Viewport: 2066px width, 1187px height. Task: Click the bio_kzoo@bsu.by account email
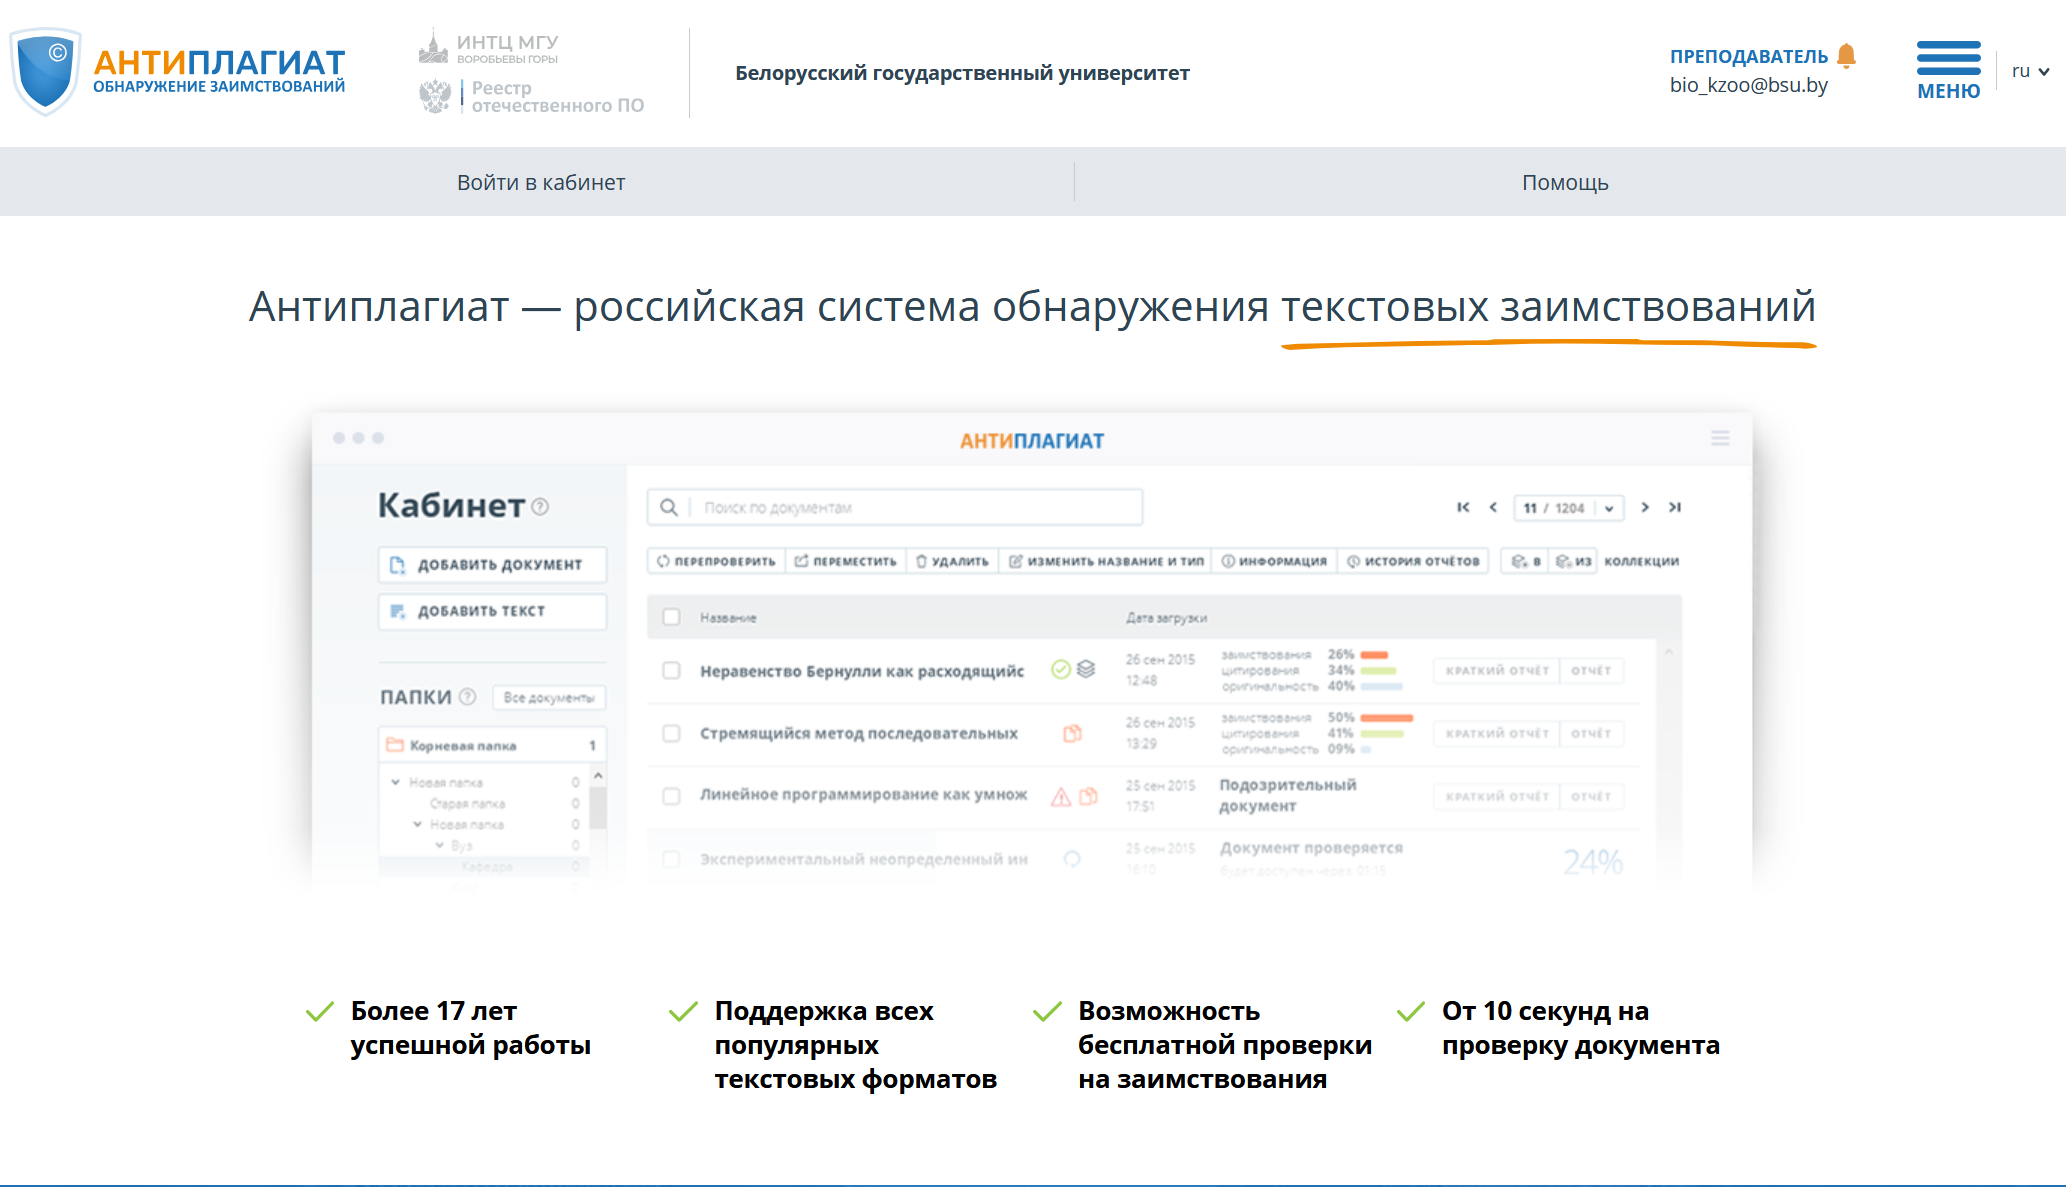coord(1748,85)
